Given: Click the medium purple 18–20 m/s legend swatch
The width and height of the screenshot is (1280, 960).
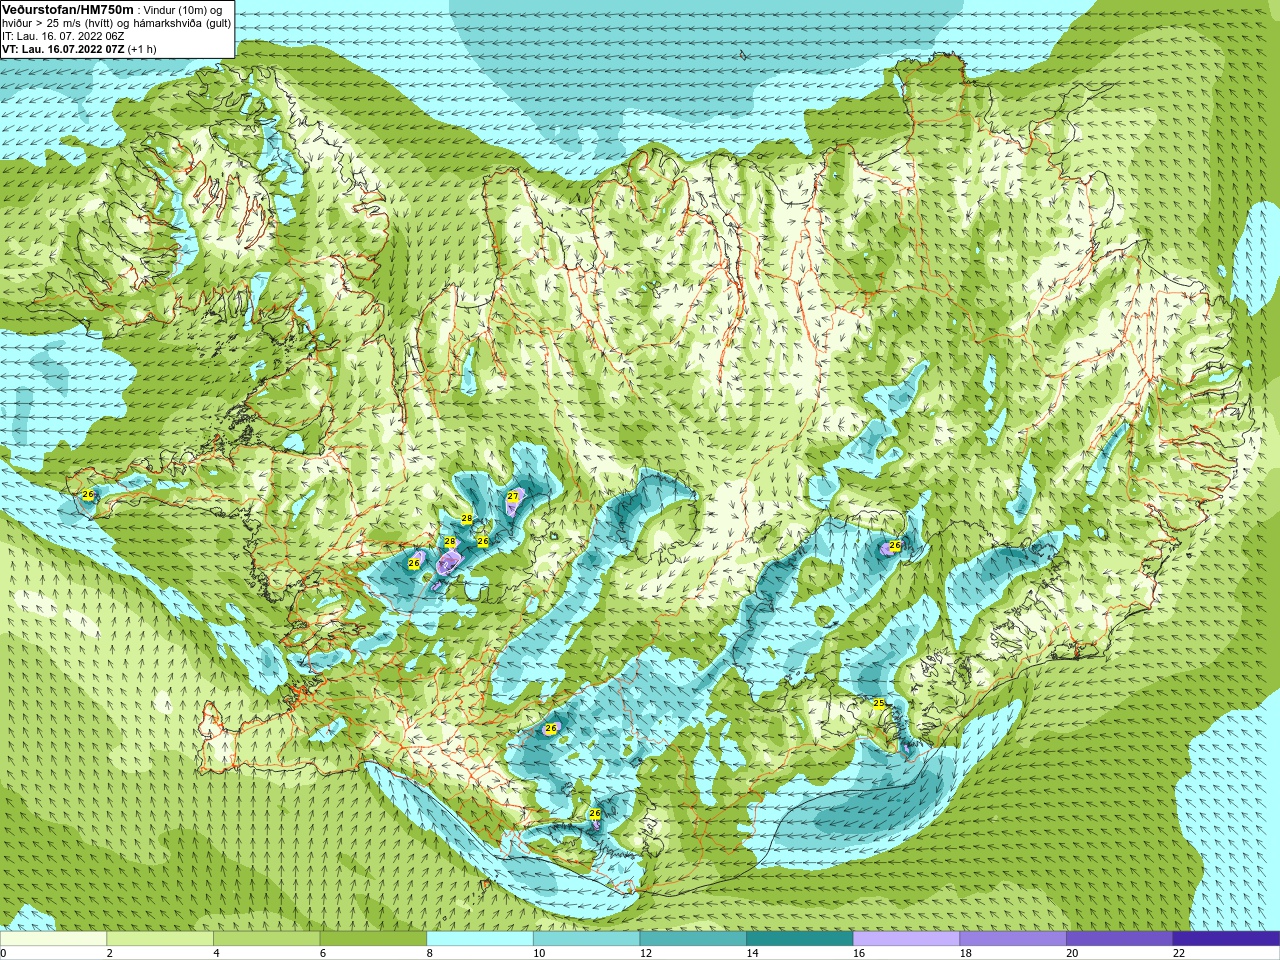Looking at the screenshot, I should pyautogui.click(x=1013, y=939).
